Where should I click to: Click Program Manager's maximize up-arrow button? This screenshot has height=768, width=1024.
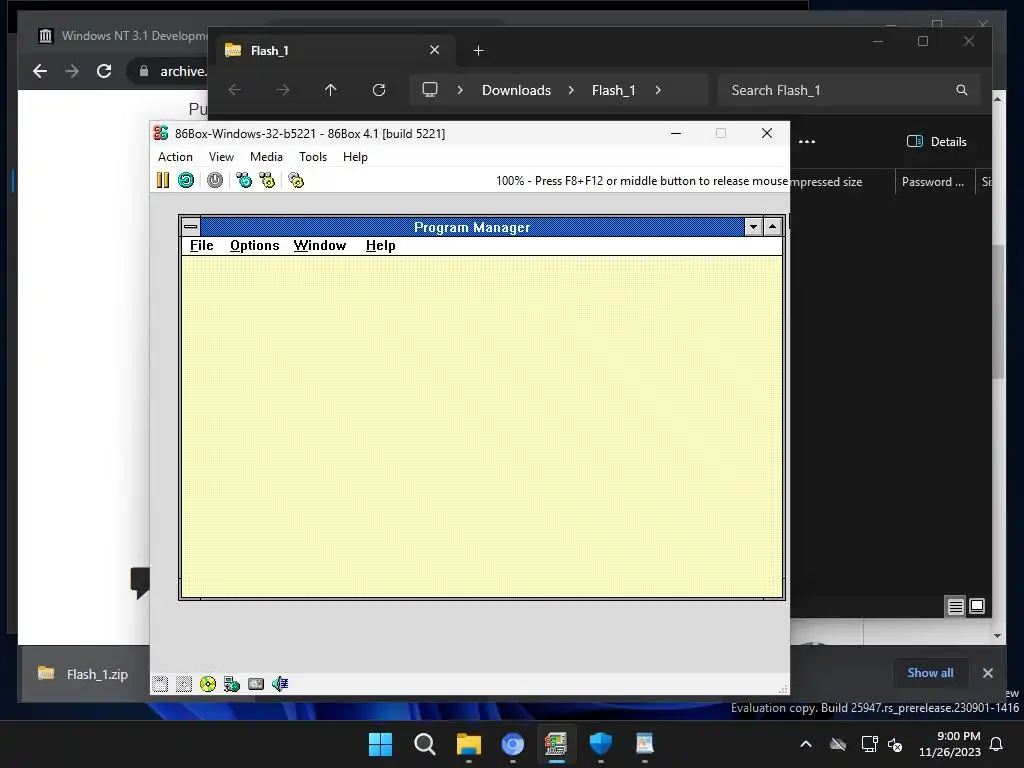(x=773, y=227)
